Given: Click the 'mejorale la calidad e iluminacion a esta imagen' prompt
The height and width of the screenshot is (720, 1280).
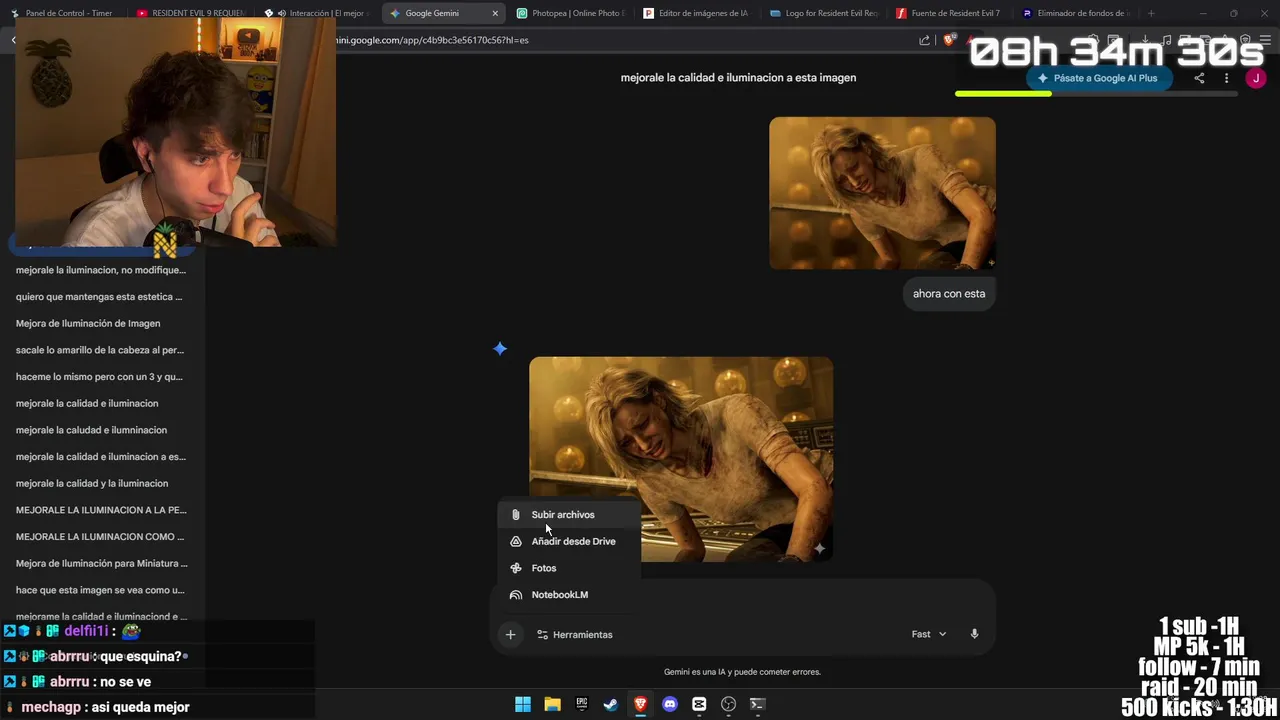Looking at the screenshot, I should point(738,78).
